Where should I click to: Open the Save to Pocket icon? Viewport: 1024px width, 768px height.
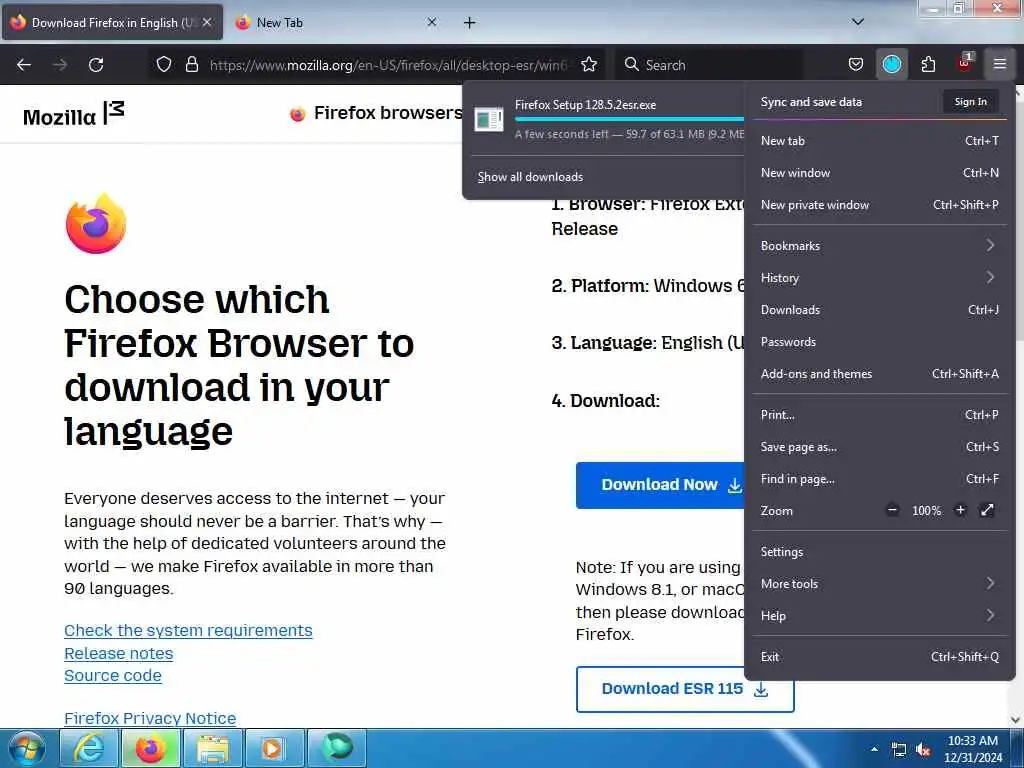[x=856, y=65]
